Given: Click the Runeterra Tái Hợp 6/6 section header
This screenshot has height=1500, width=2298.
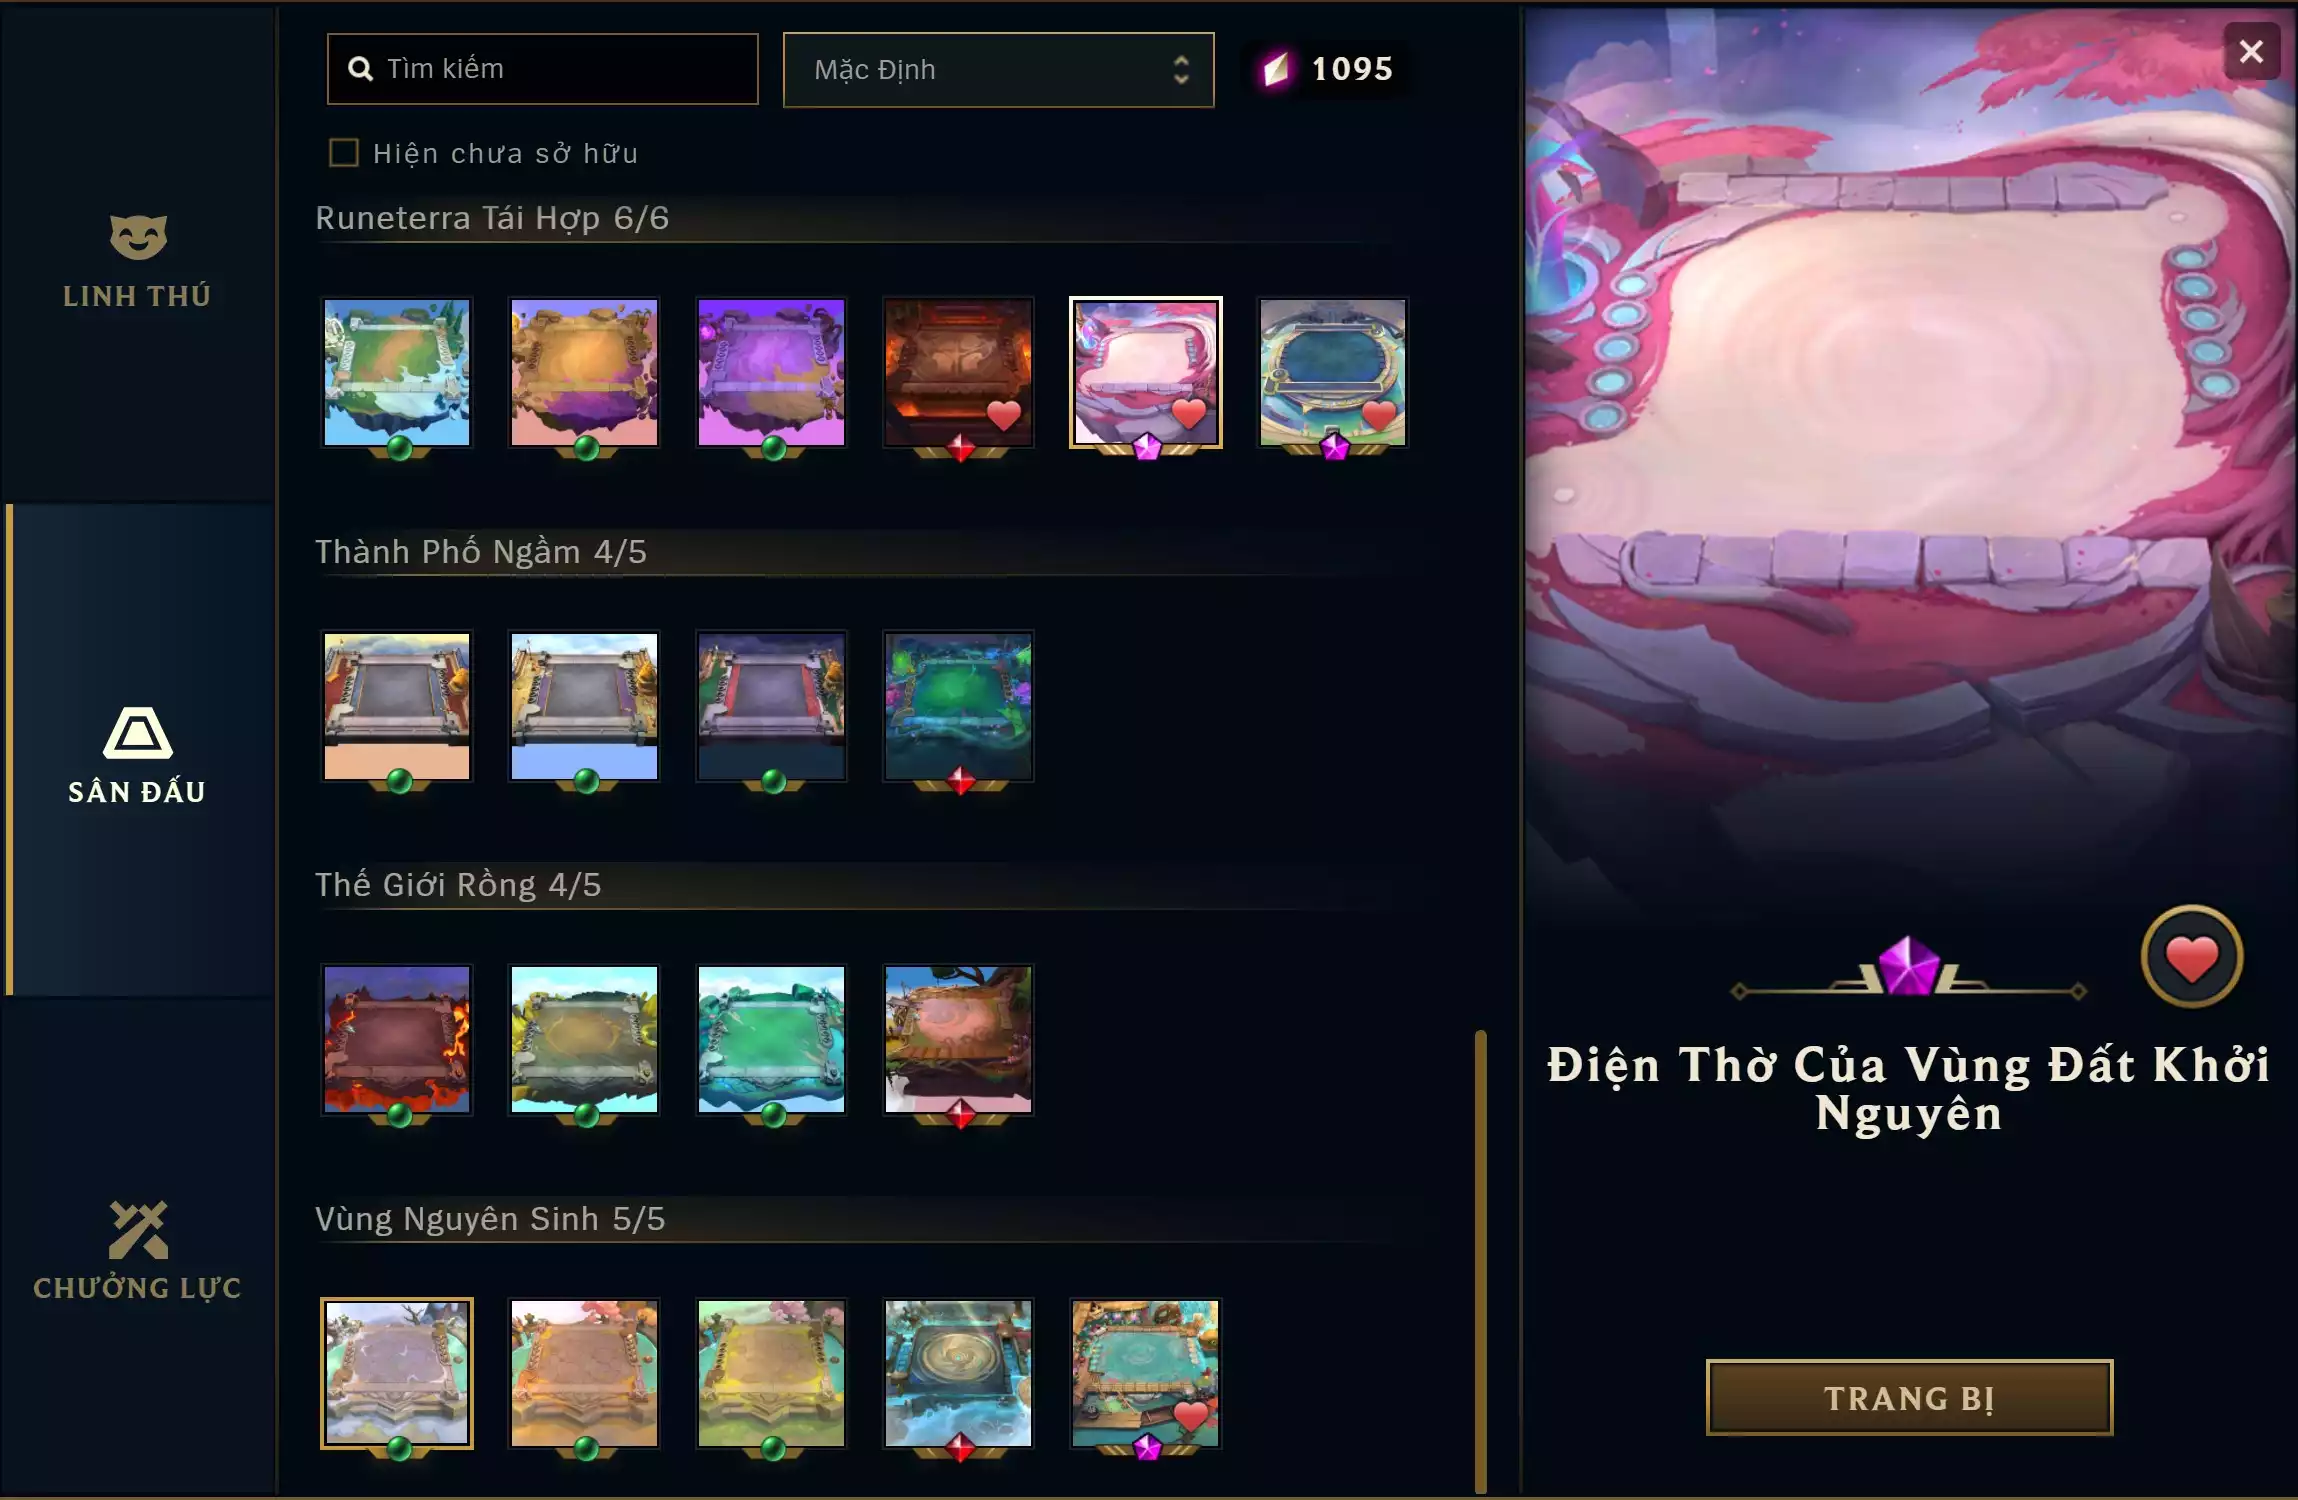Looking at the screenshot, I should [492, 218].
